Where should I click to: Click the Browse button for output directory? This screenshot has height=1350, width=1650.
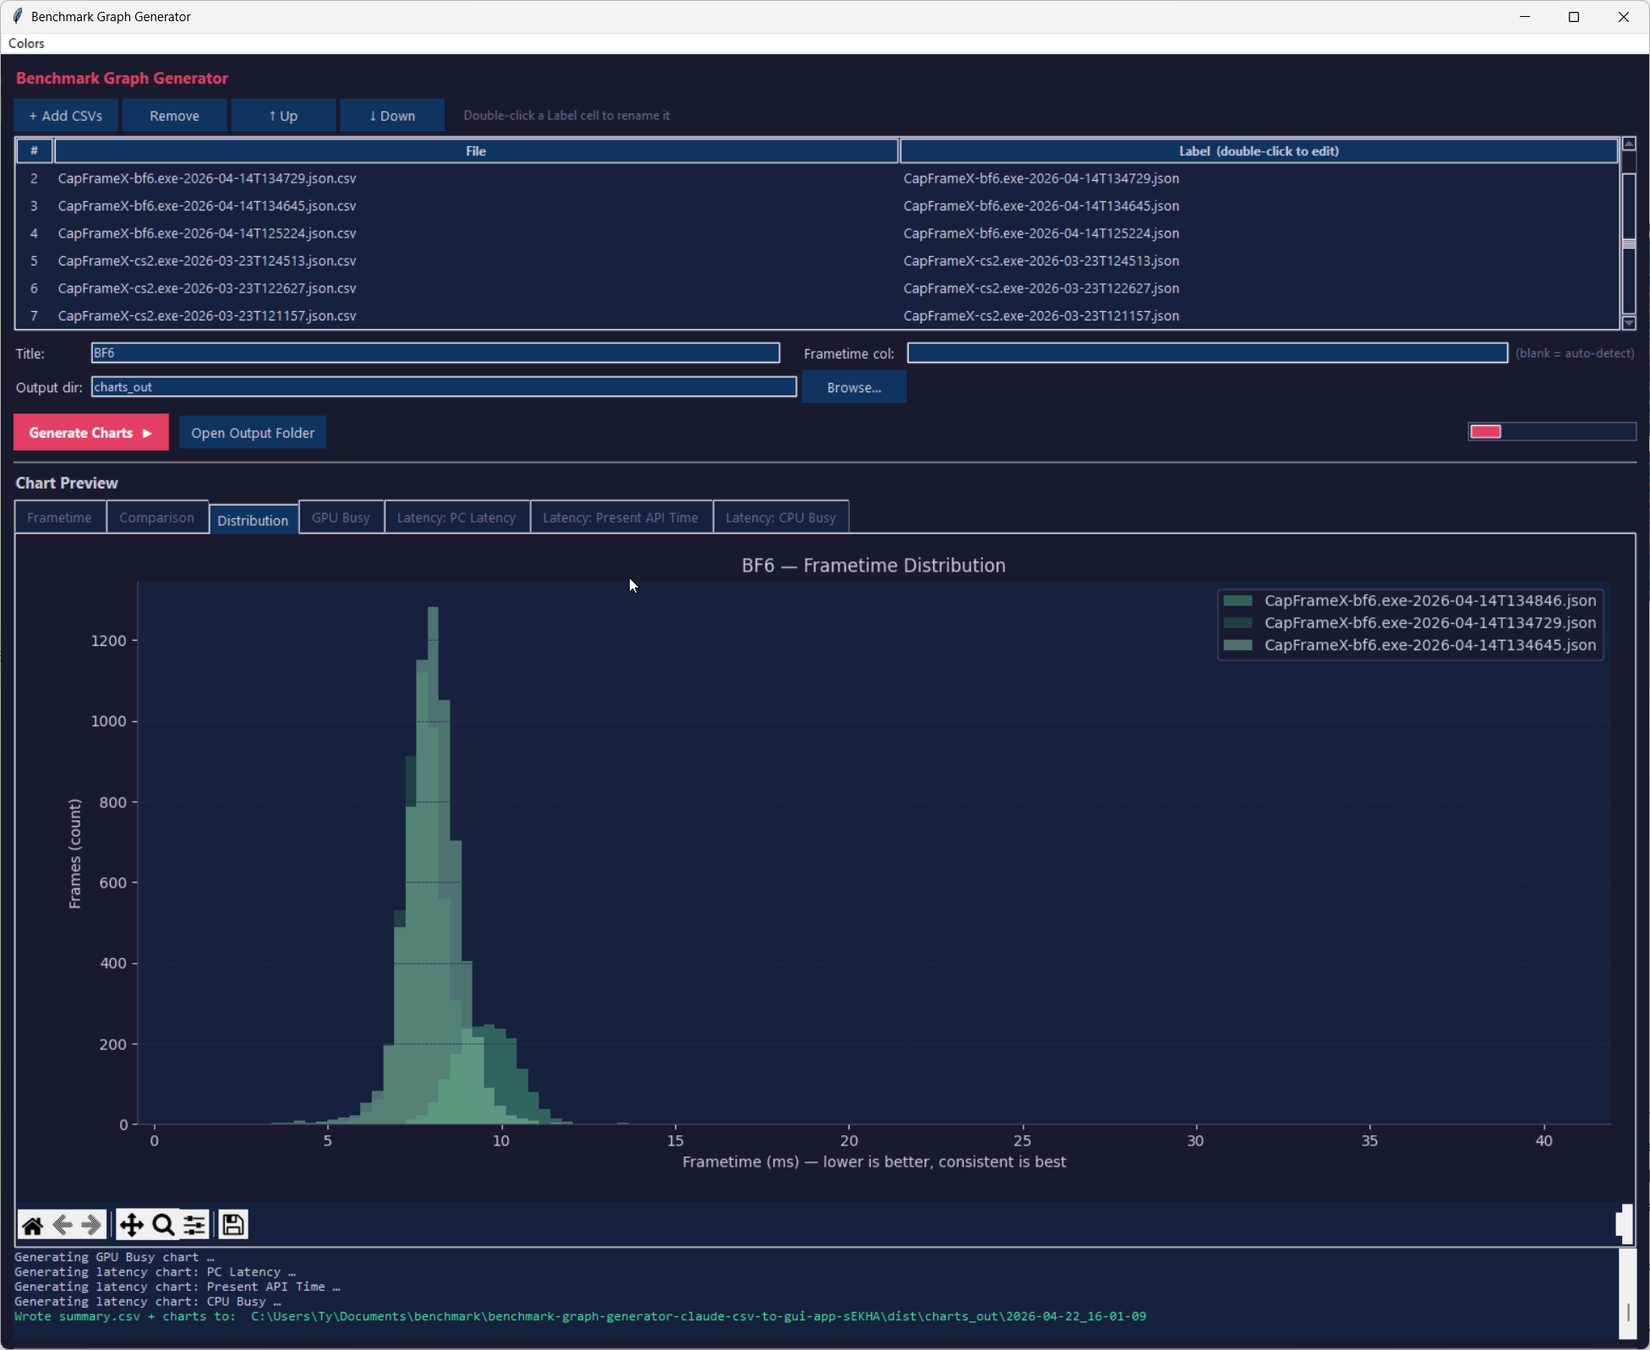pos(853,387)
